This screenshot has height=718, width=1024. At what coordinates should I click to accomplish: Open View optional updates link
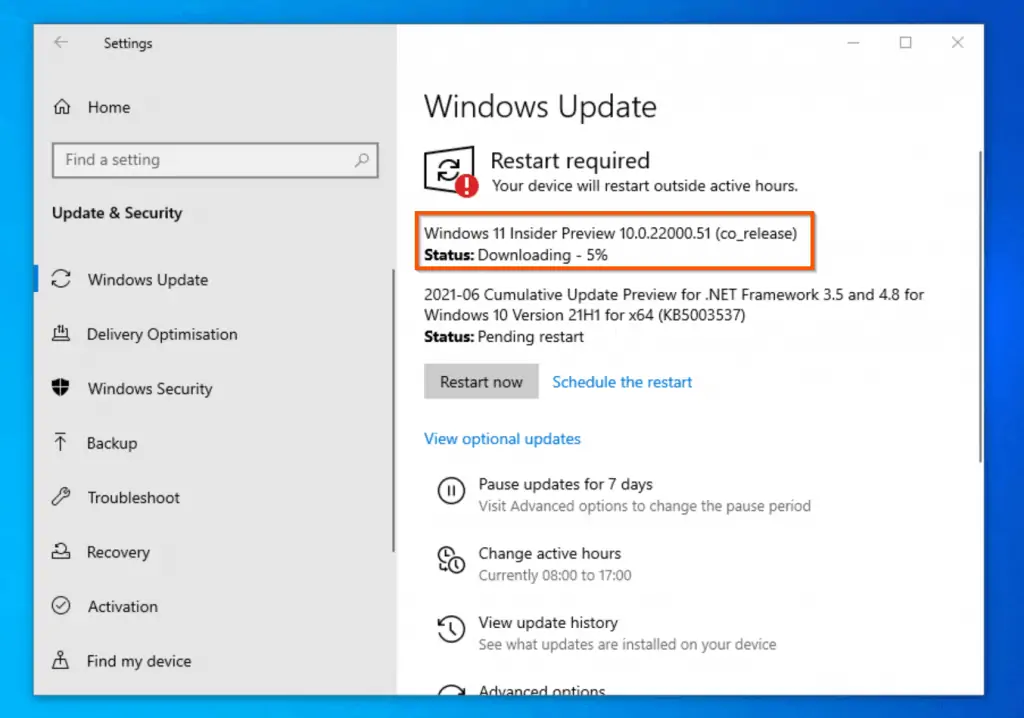coord(502,438)
